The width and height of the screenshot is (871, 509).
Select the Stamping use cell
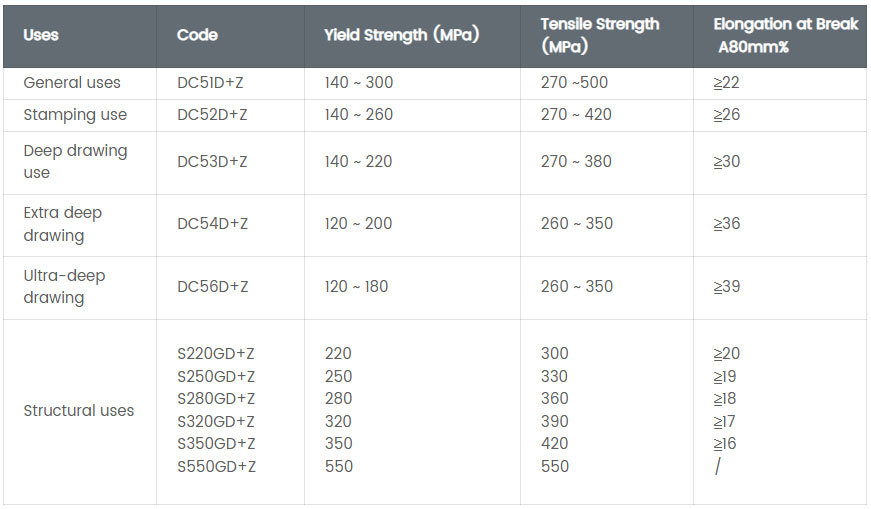coord(75,115)
